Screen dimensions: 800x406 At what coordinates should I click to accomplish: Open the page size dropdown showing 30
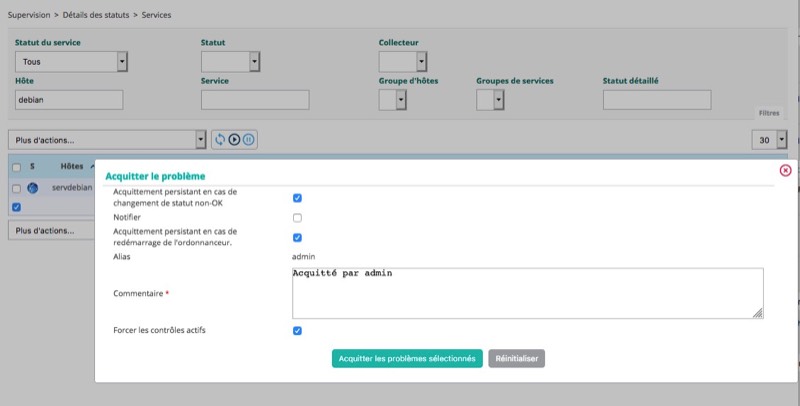point(769,140)
